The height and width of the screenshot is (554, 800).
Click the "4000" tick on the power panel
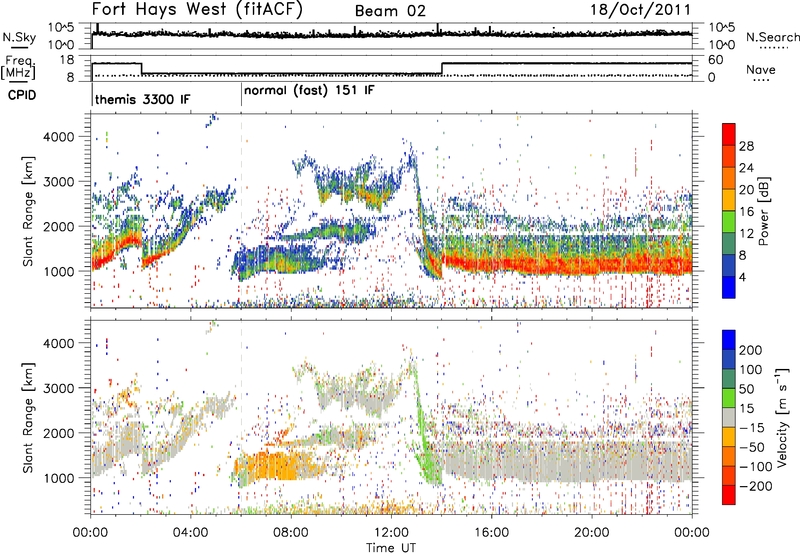pyautogui.click(x=59, y=137)
